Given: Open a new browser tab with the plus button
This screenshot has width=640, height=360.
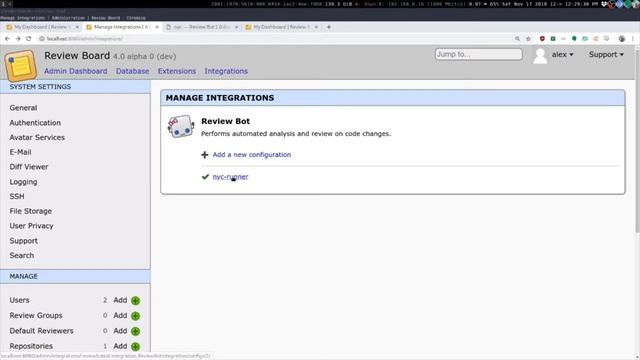Looking at the screenshot, I should coord(329,27).
